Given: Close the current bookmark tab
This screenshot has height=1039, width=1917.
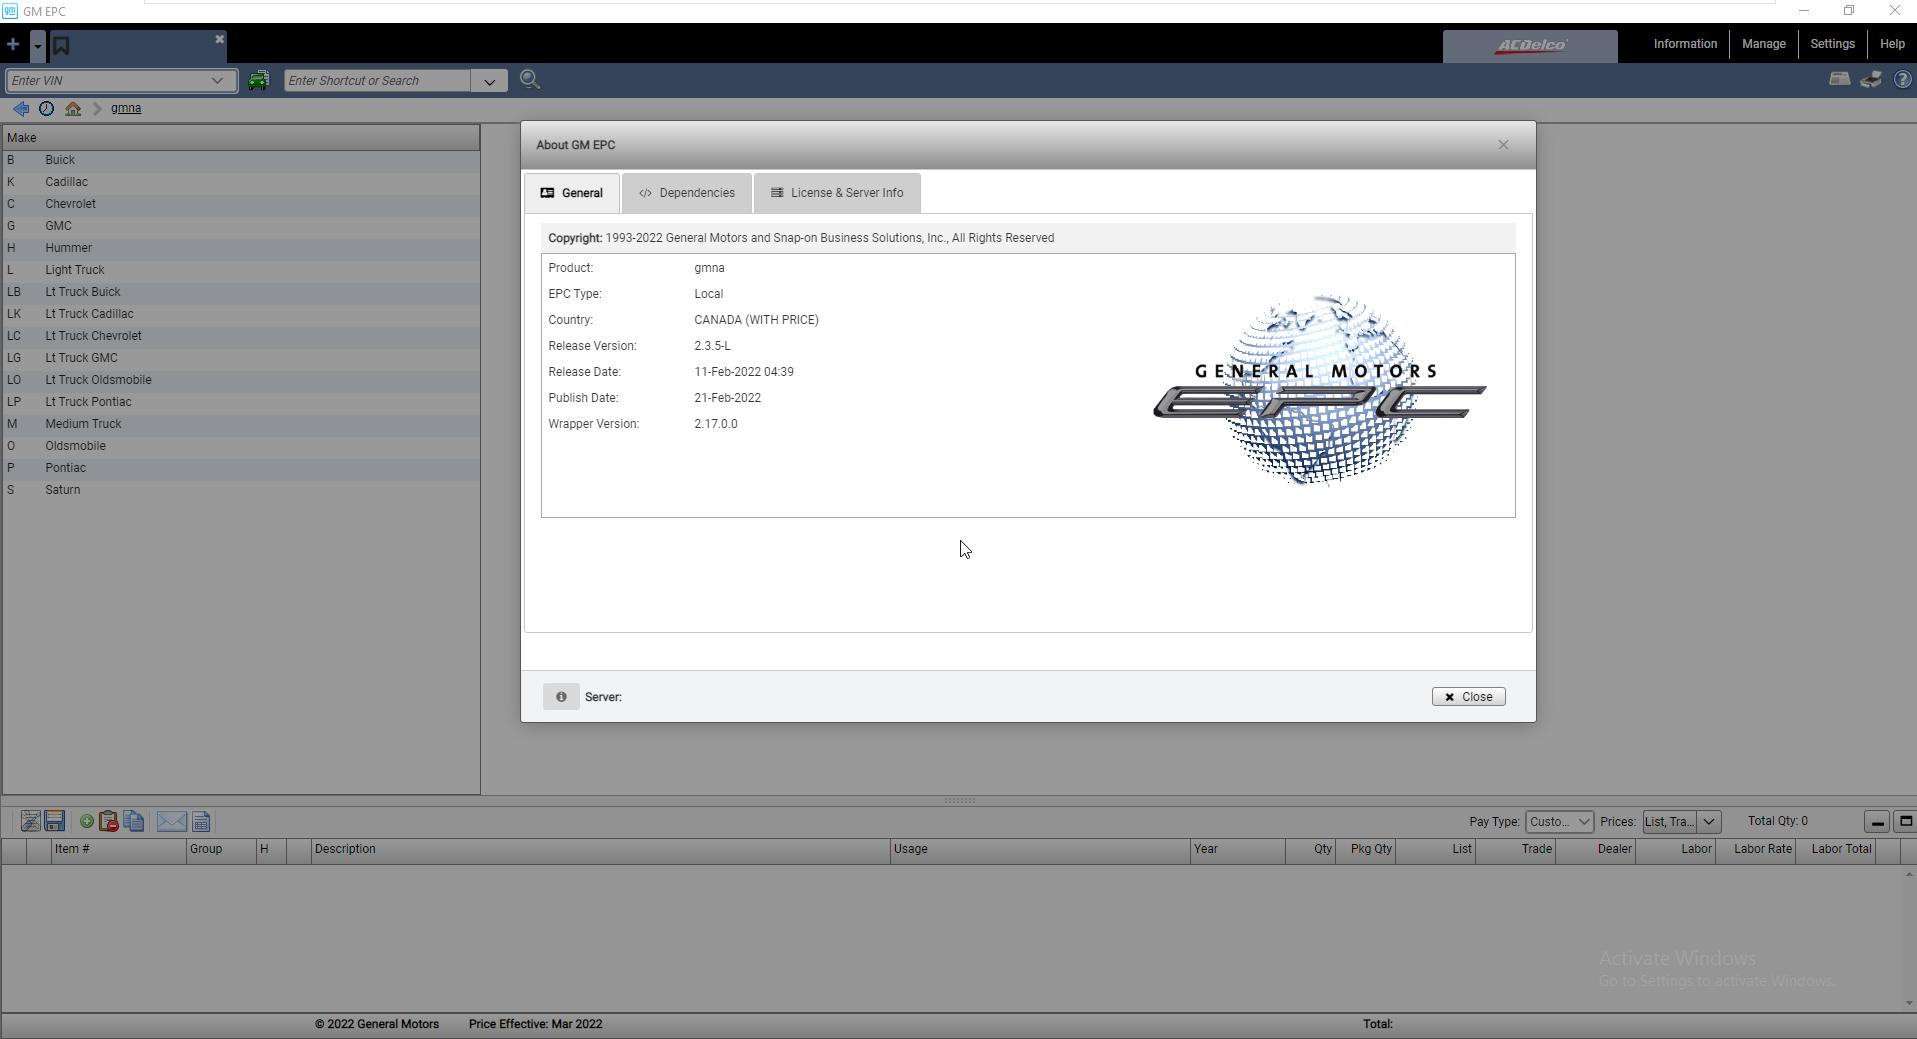Looking at the screenshot, I should 219,39.
